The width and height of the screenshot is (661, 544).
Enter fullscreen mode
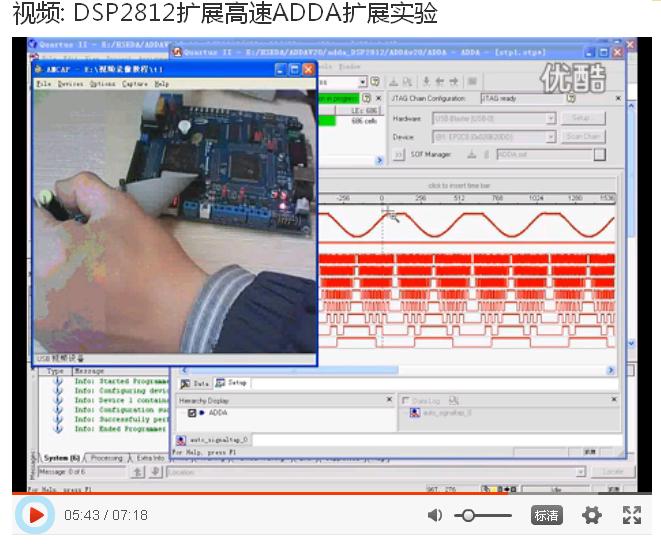[631, 515]
